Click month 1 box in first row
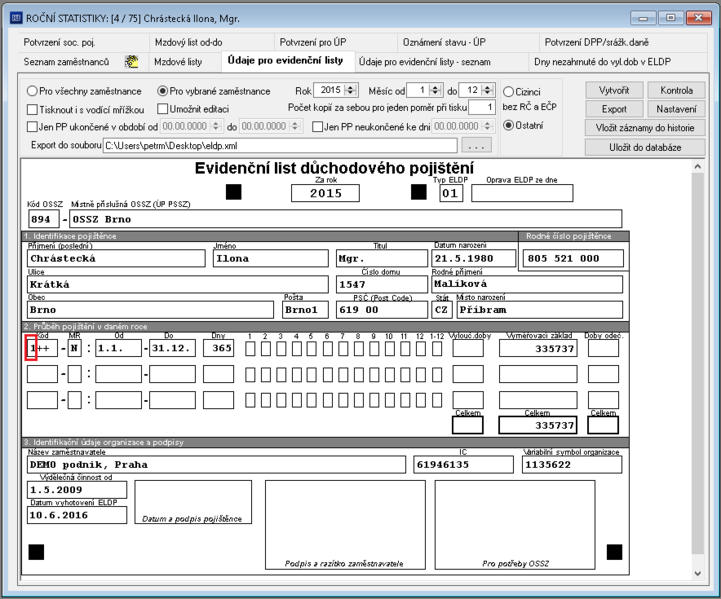This screenshot has width=721, height=599. [250, 349]
